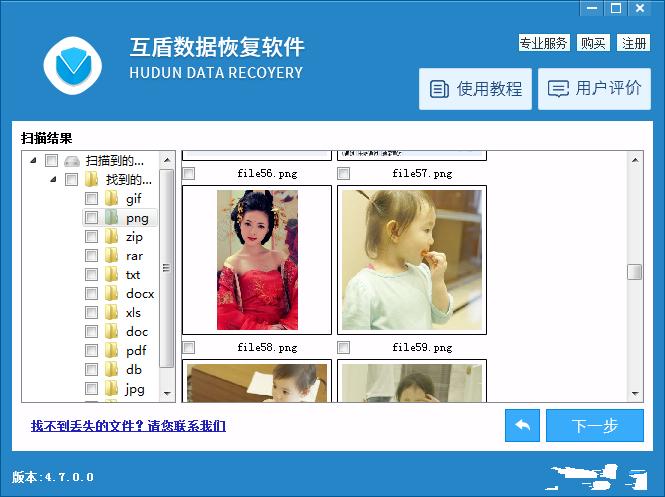Tick the xls folder checkbox
Viewport: 665px width, 497px height.
[x=91, y=313]
